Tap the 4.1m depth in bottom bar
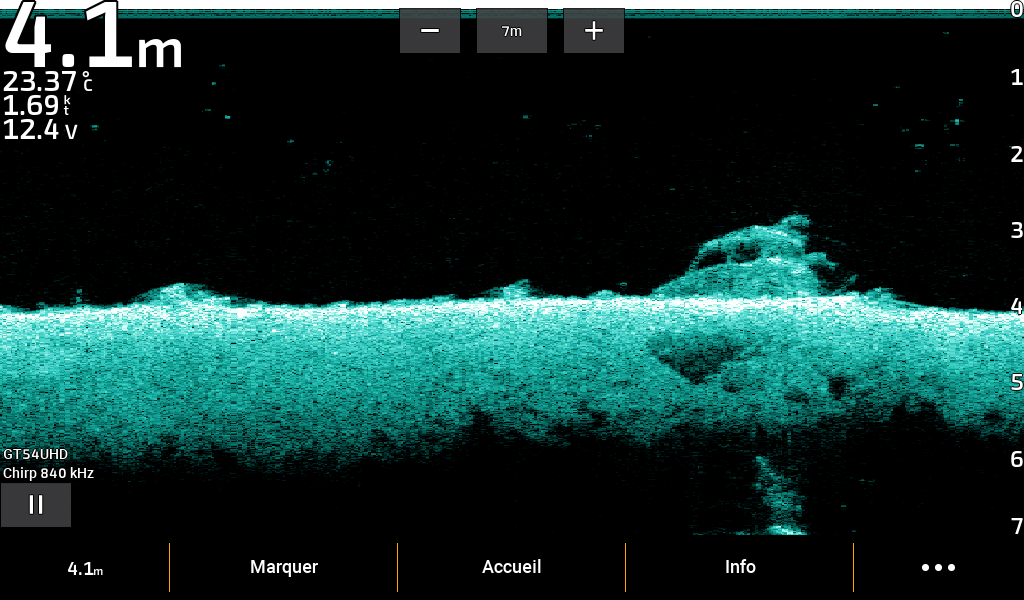Viewport: 1024px width, 600px height. (x=85, y=568)
